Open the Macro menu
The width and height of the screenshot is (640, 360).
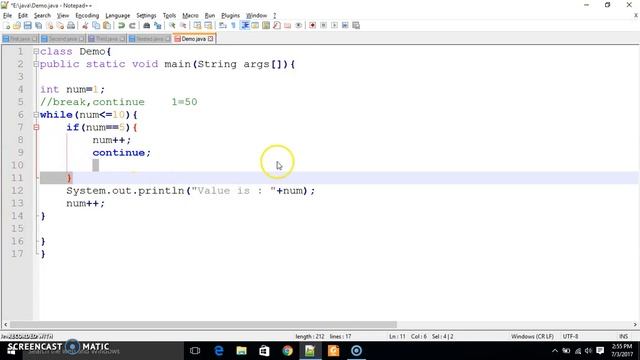pos(190,16)
